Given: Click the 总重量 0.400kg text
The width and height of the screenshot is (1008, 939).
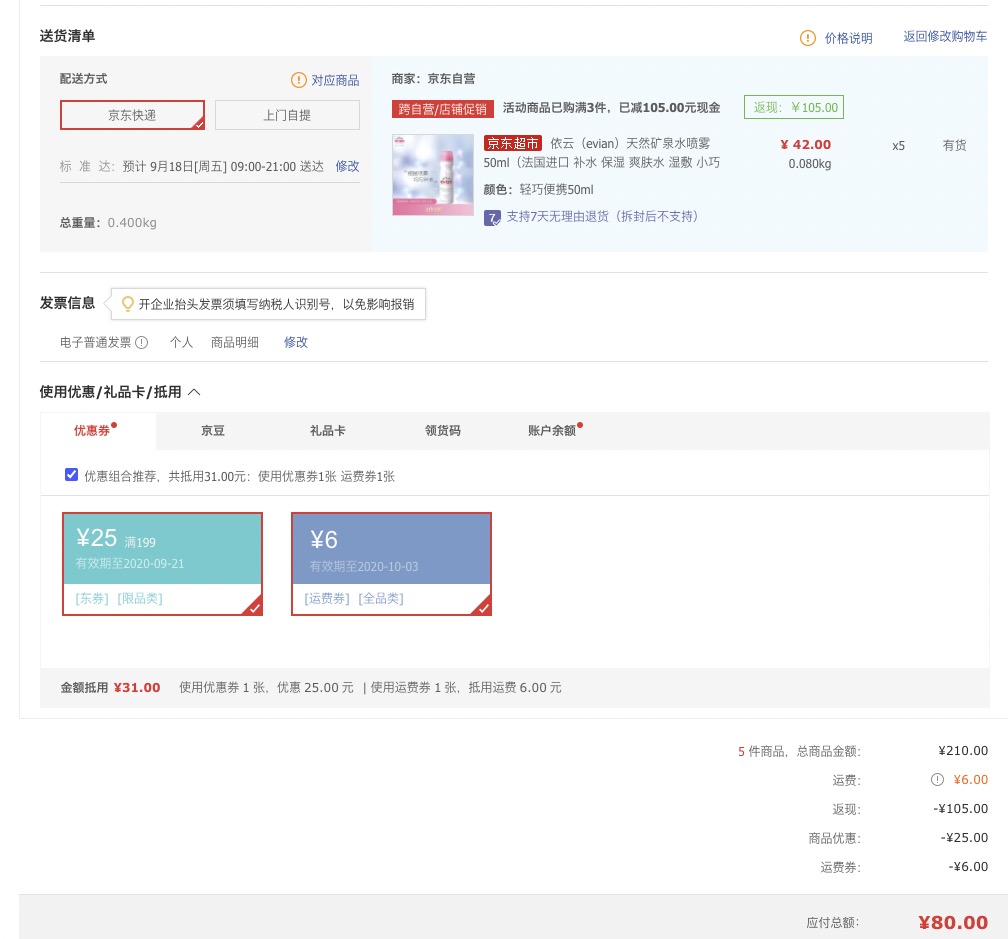Looking at the screenshot, I should (x=108, y=223).
